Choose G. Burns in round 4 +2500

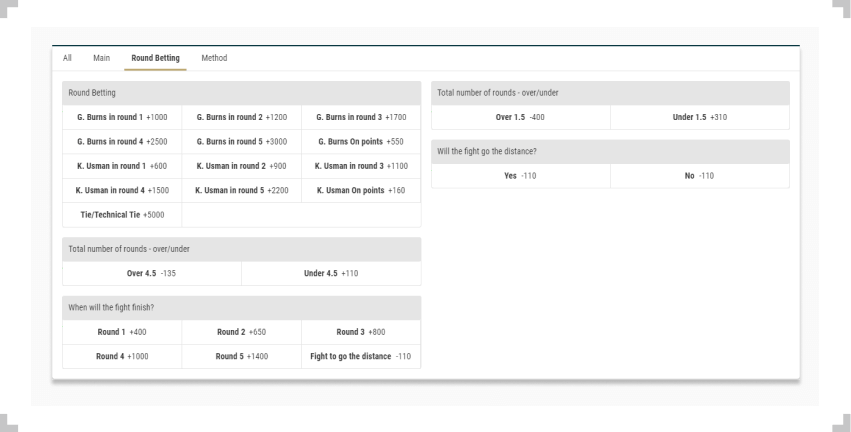pyautogui.click(x=122, y=142)
